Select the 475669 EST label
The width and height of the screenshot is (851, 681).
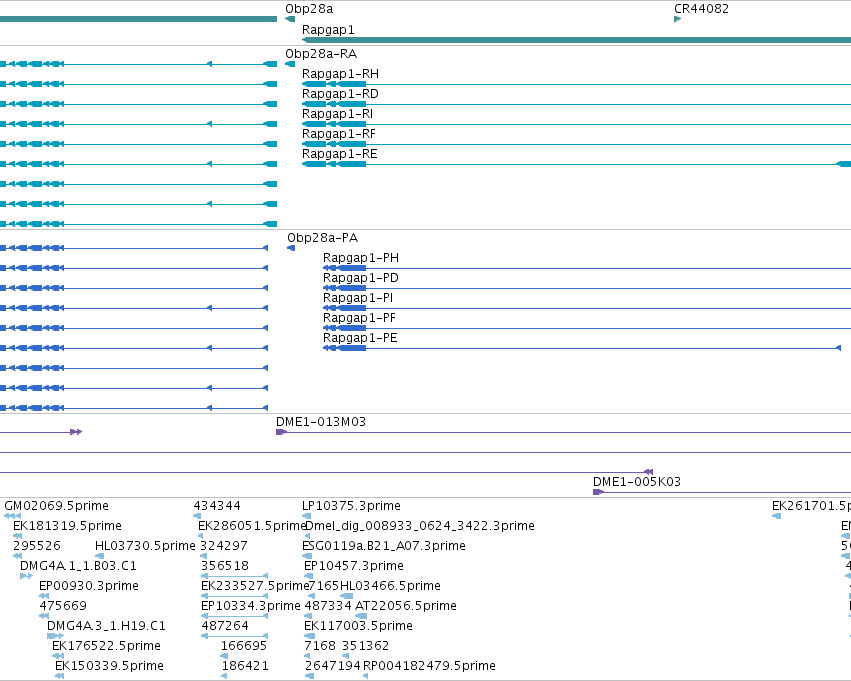pos(63,606)
